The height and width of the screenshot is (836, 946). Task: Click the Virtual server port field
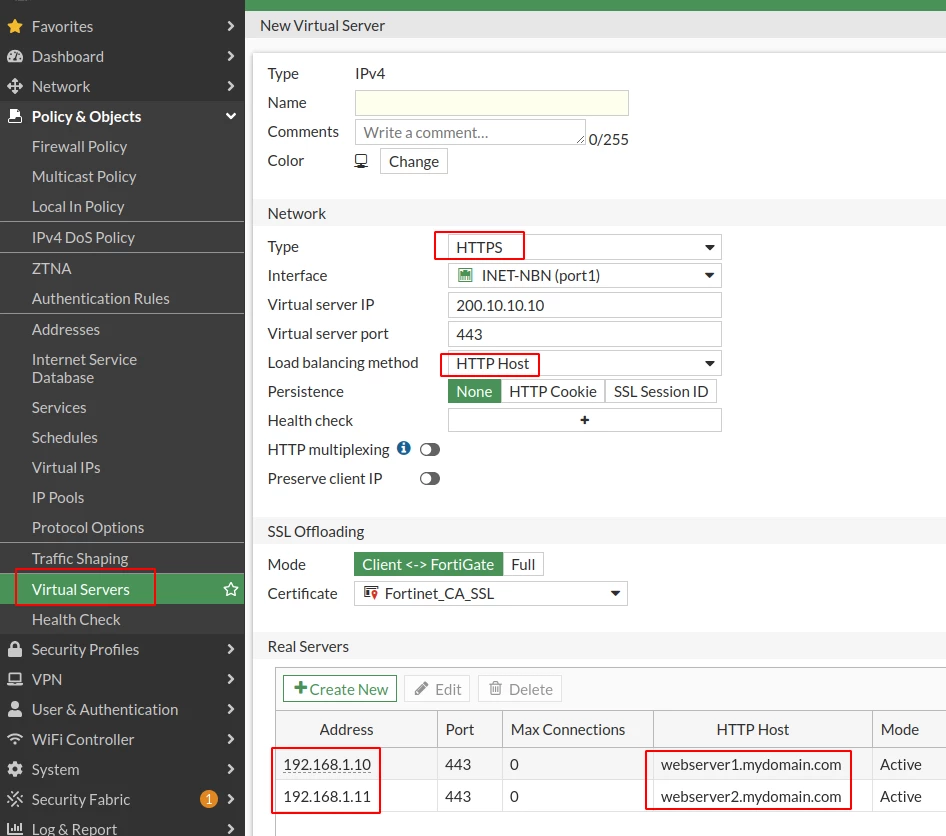tap(585, 334)
